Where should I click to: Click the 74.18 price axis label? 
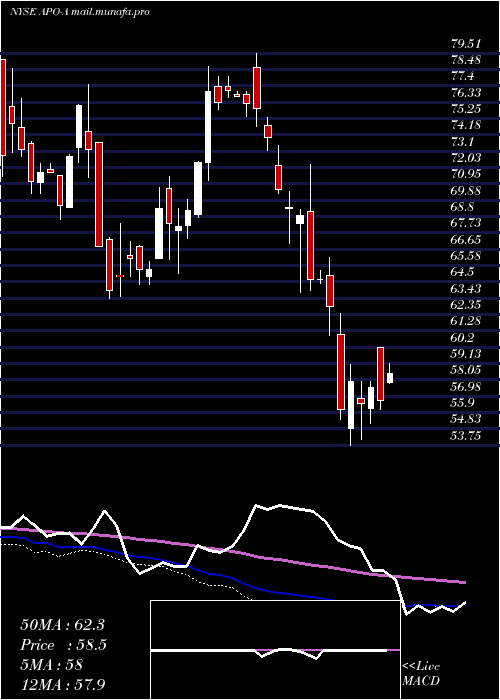point(466,125)
